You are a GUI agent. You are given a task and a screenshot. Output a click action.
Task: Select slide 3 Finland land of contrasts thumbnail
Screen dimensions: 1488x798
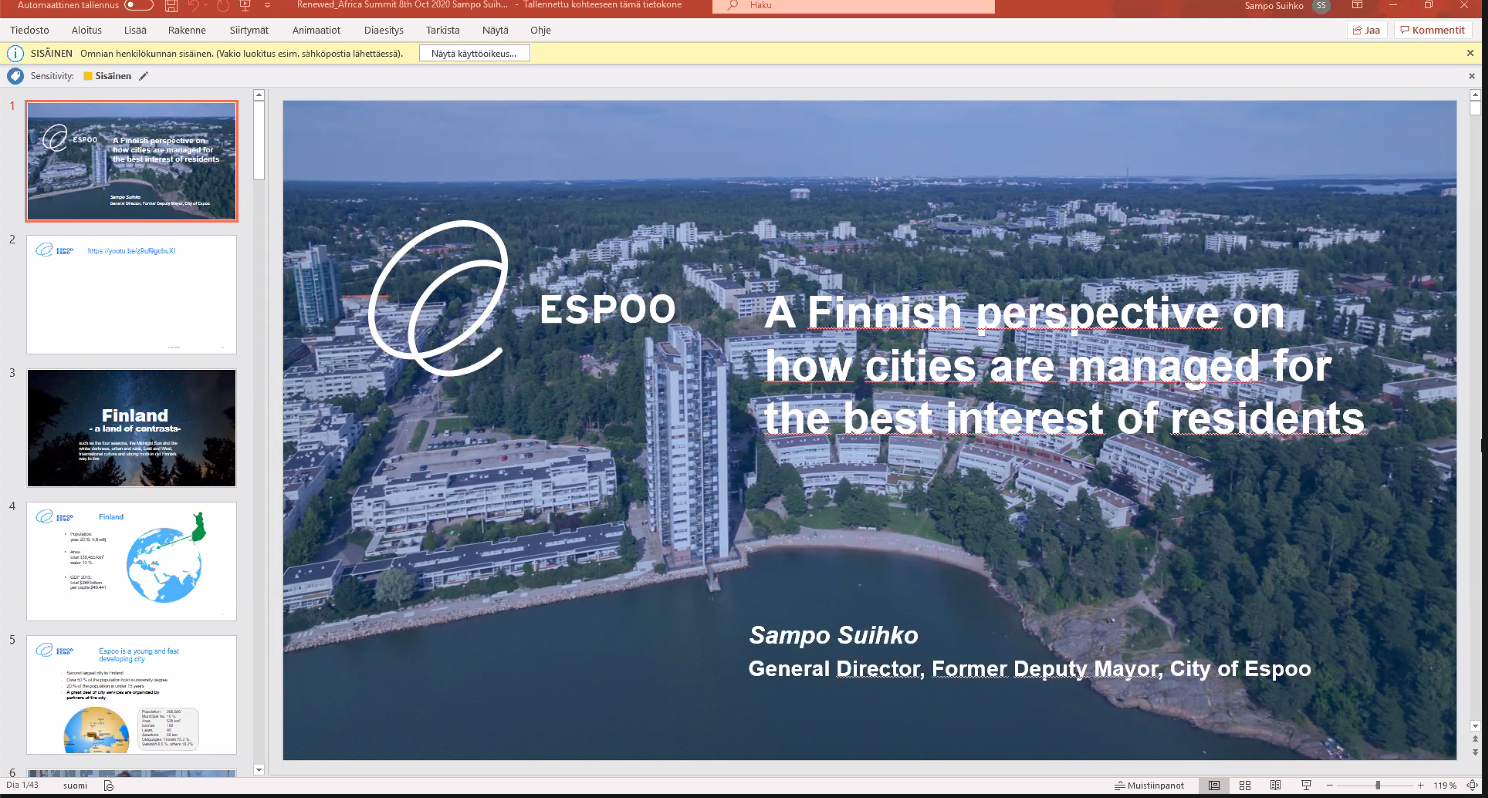click(132, 428)
